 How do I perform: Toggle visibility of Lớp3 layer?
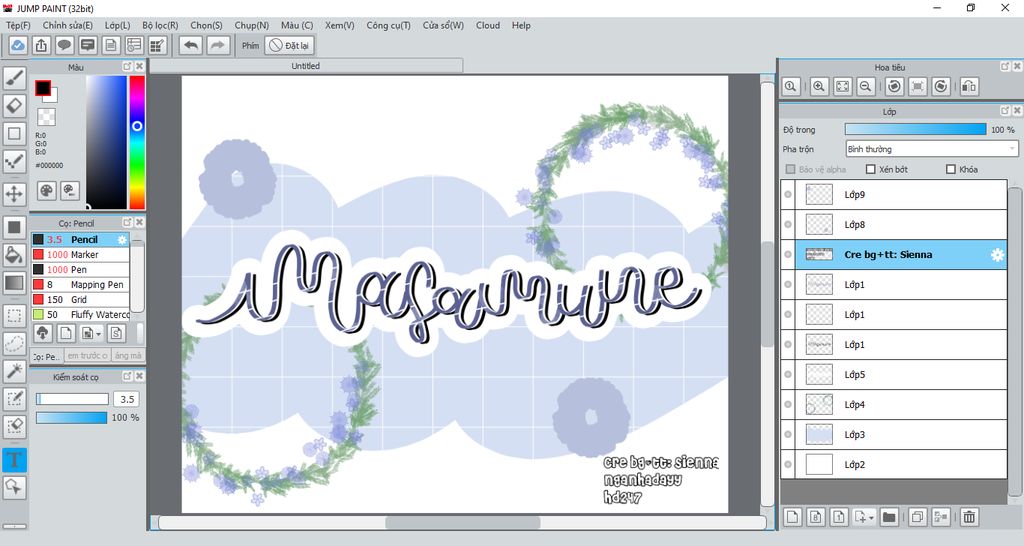(x=788, y=435)
